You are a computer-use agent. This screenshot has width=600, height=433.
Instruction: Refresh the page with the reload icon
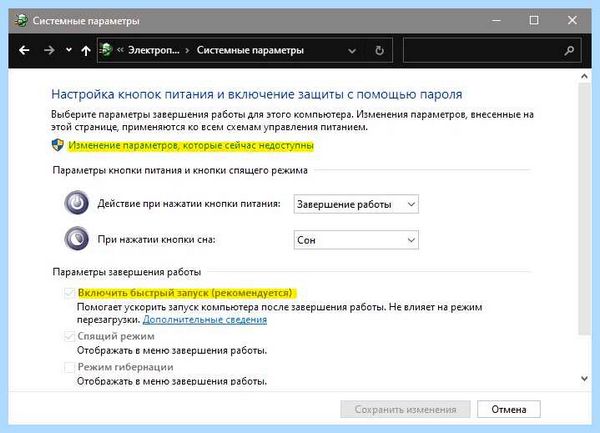[x=379, y=50]
